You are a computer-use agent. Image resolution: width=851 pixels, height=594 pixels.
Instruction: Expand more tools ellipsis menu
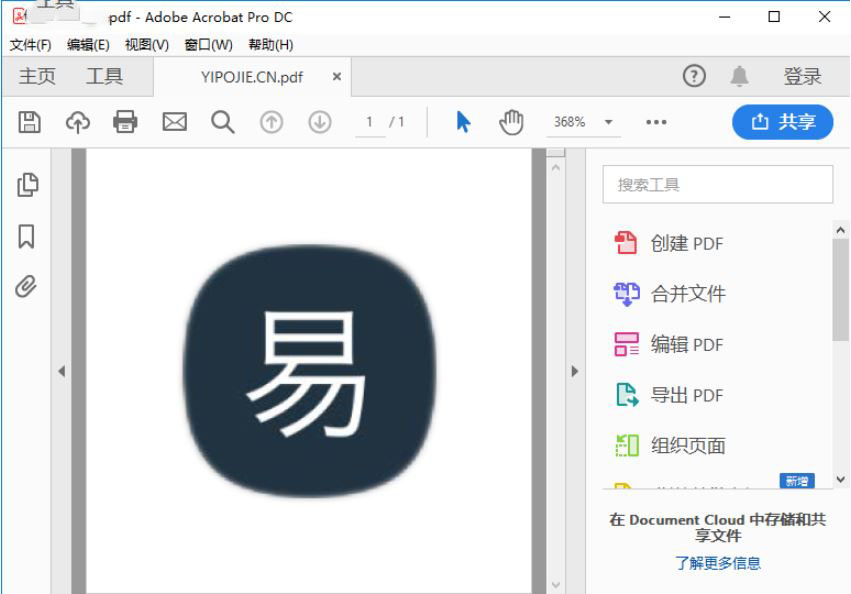[656, 122]
